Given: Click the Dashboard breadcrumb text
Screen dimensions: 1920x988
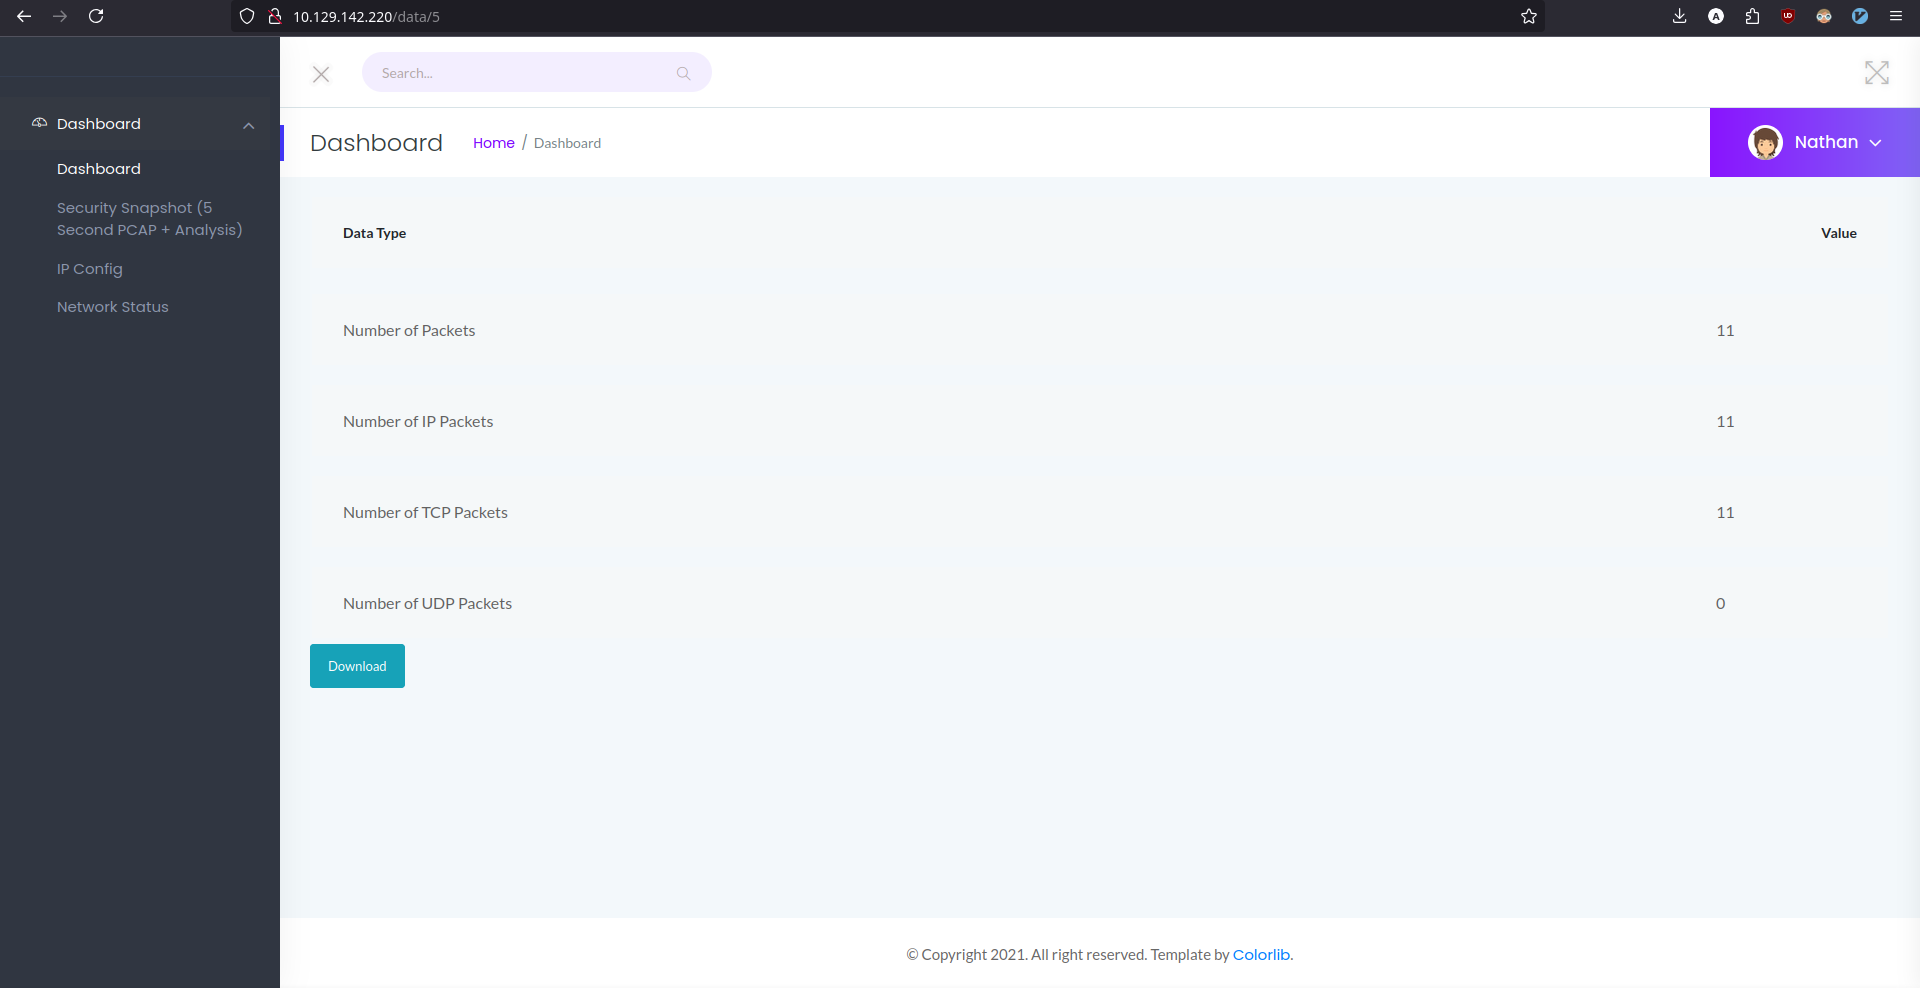Looking at the screenshot, I should coord(567,143).
